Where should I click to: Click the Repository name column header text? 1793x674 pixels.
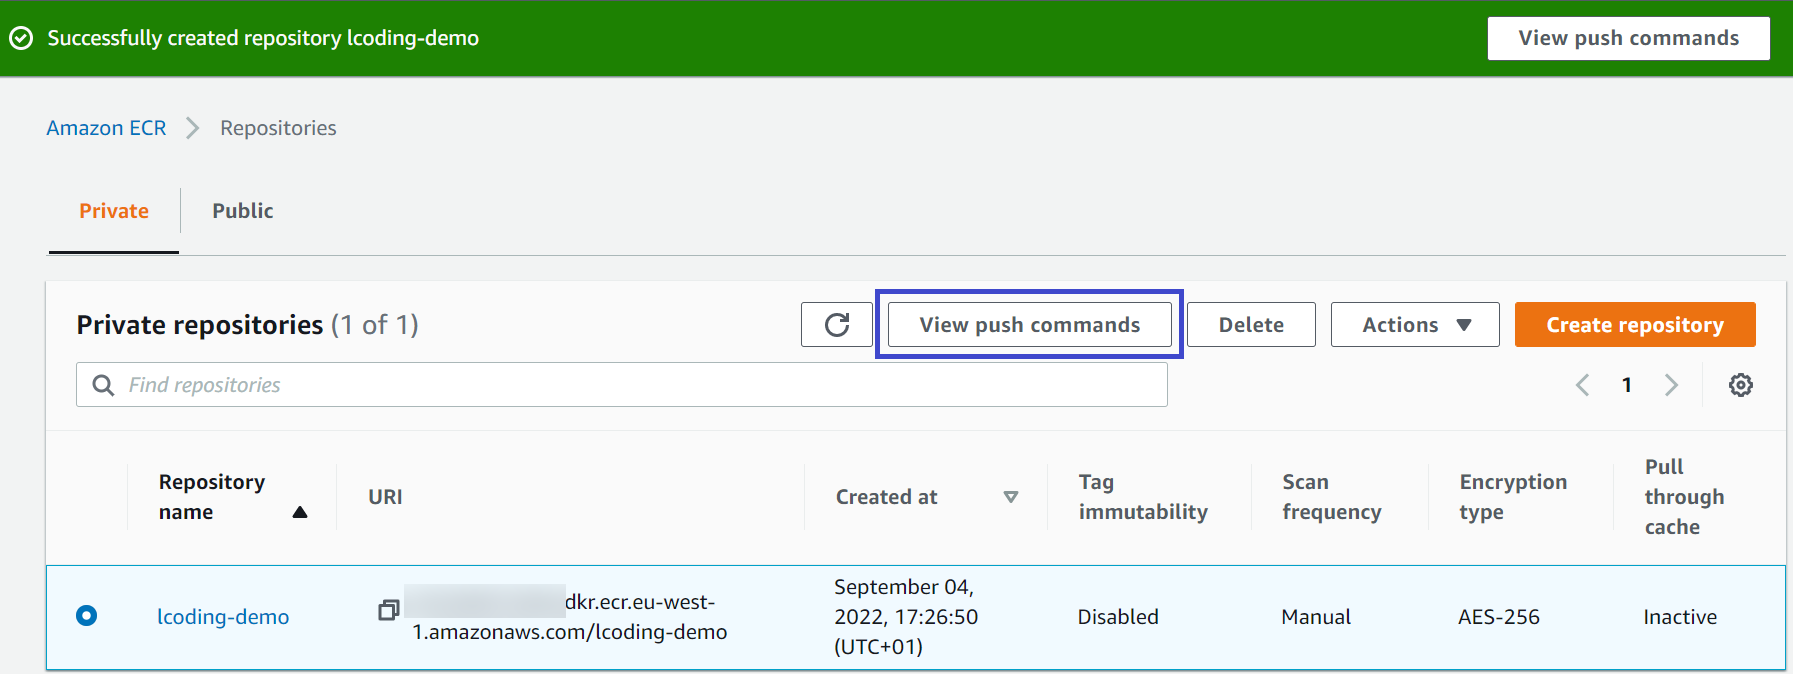[212, 497]
